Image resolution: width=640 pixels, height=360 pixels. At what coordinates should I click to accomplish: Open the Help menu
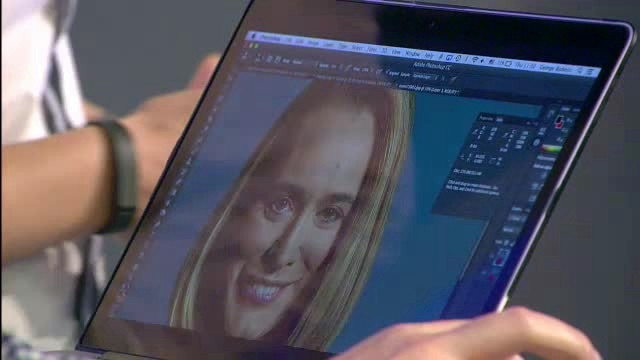(428, 55)
